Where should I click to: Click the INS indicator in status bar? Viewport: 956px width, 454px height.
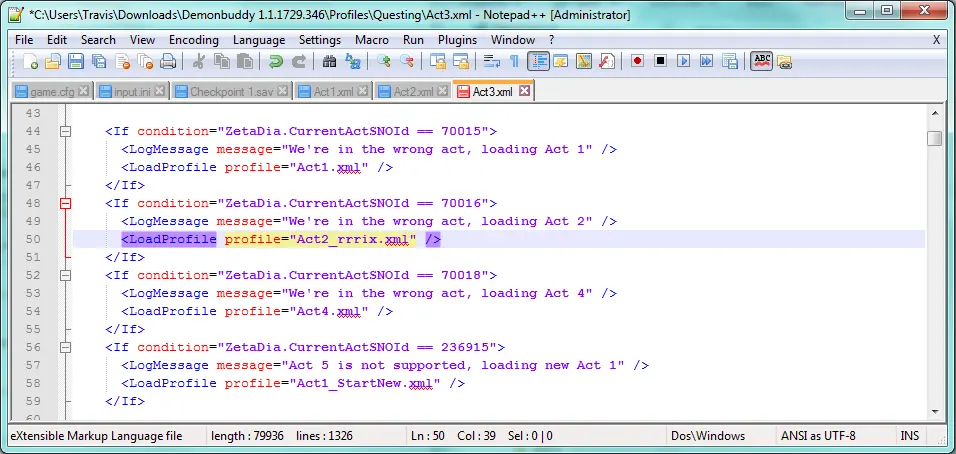tap(909, 436)
